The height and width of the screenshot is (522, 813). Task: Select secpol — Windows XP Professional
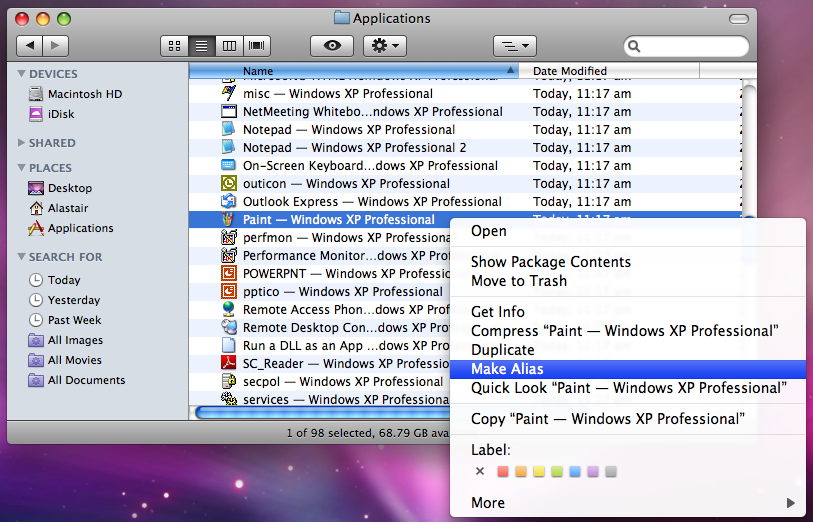[319, 382]
